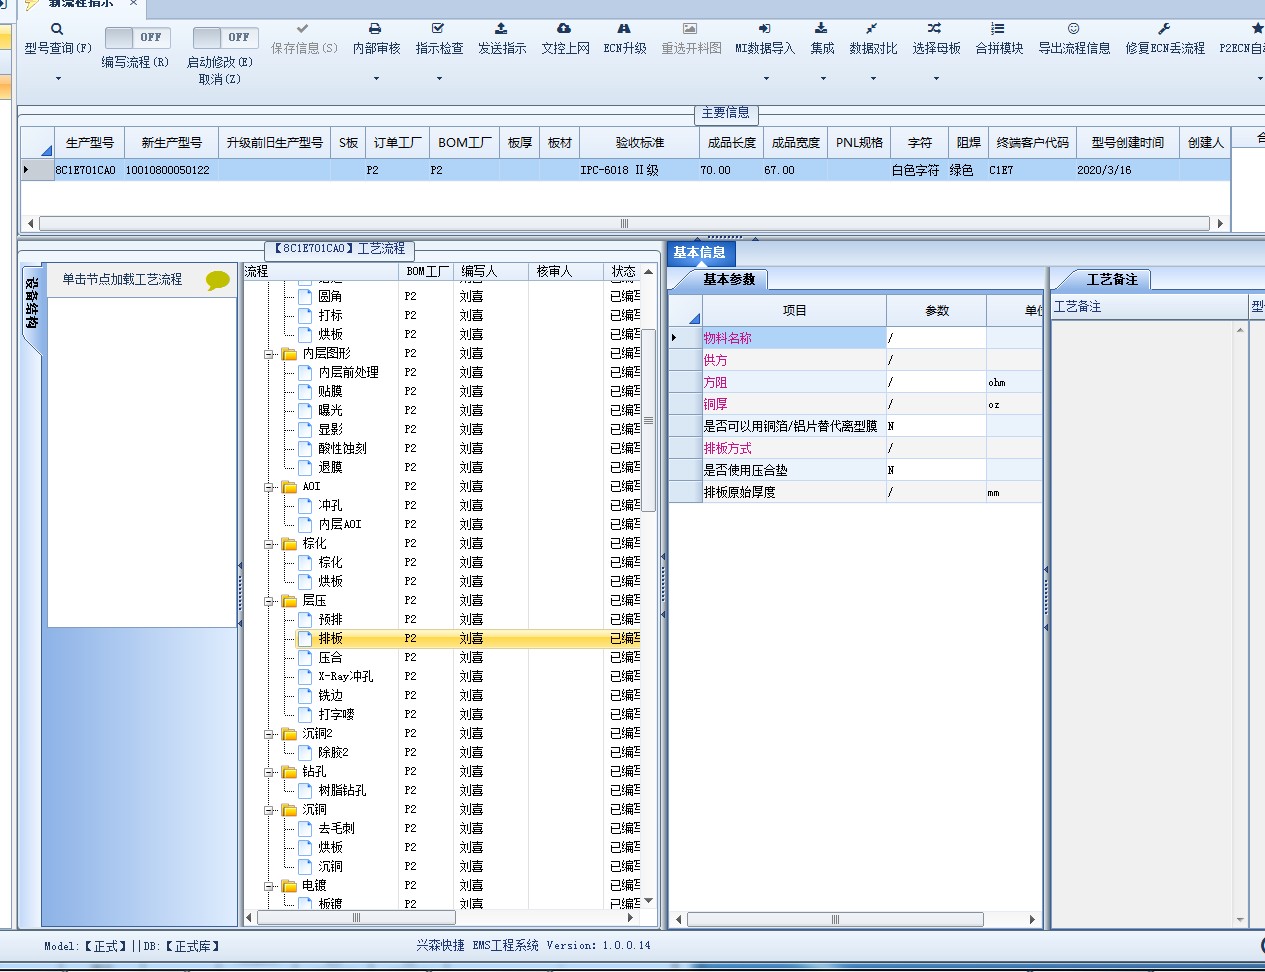Click the MI数据导入 import icon
The image size is (1265, 972).
click(x=764, y=29)
